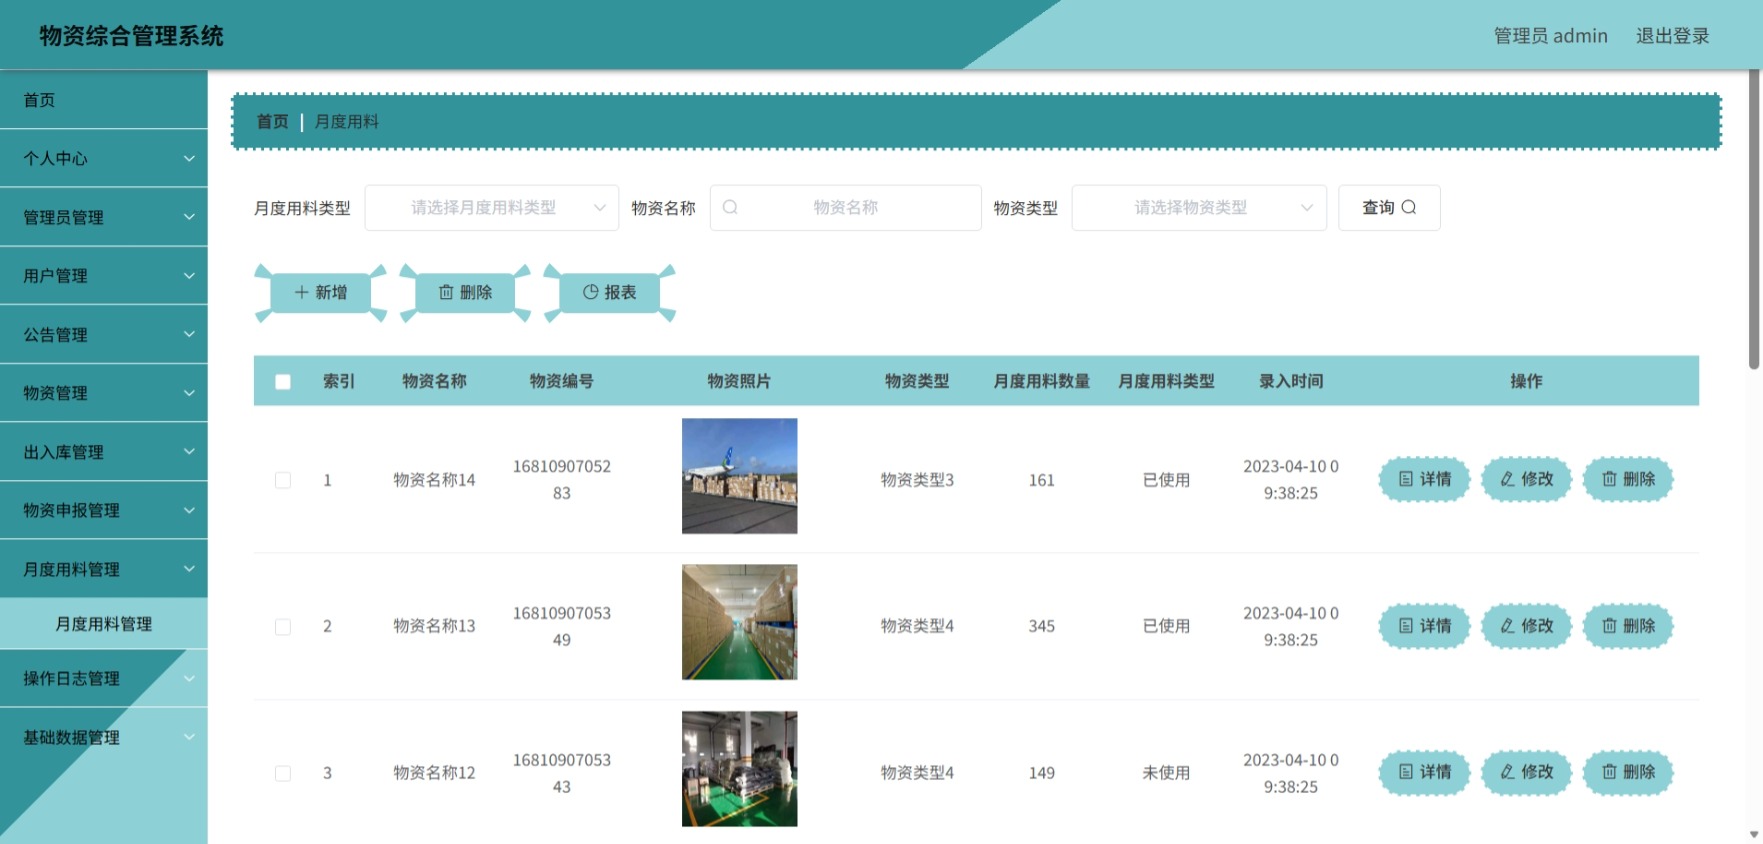The image size is (1763, 844).
Task: Toggle the select-all checkbox in table header
Action: coord(283,382)
